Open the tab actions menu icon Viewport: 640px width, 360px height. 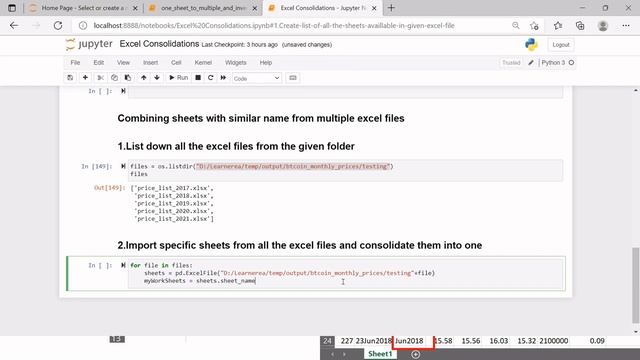click(12, 8)
